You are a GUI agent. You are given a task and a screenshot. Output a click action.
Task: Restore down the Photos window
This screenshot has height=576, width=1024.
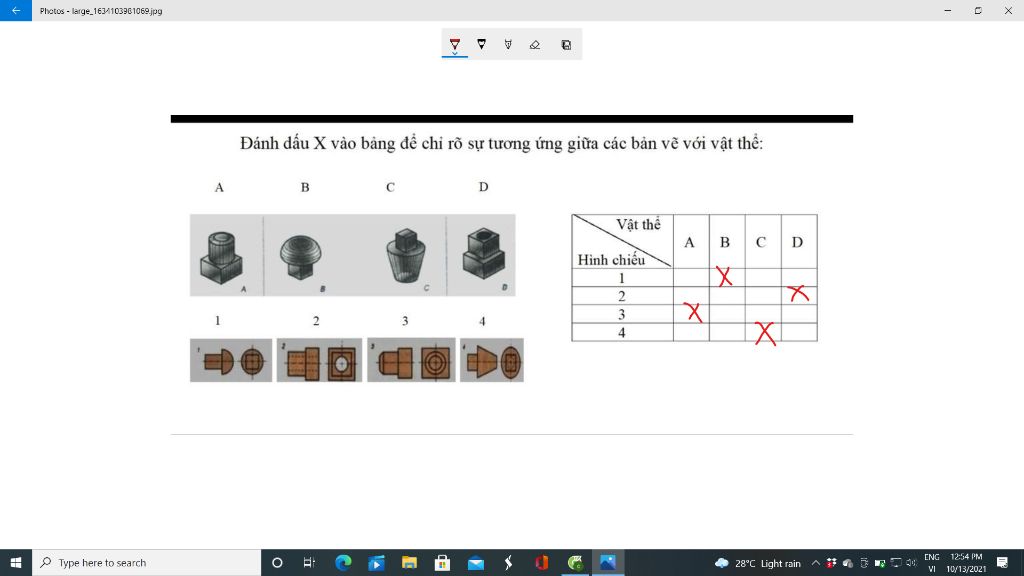[978, 10]
